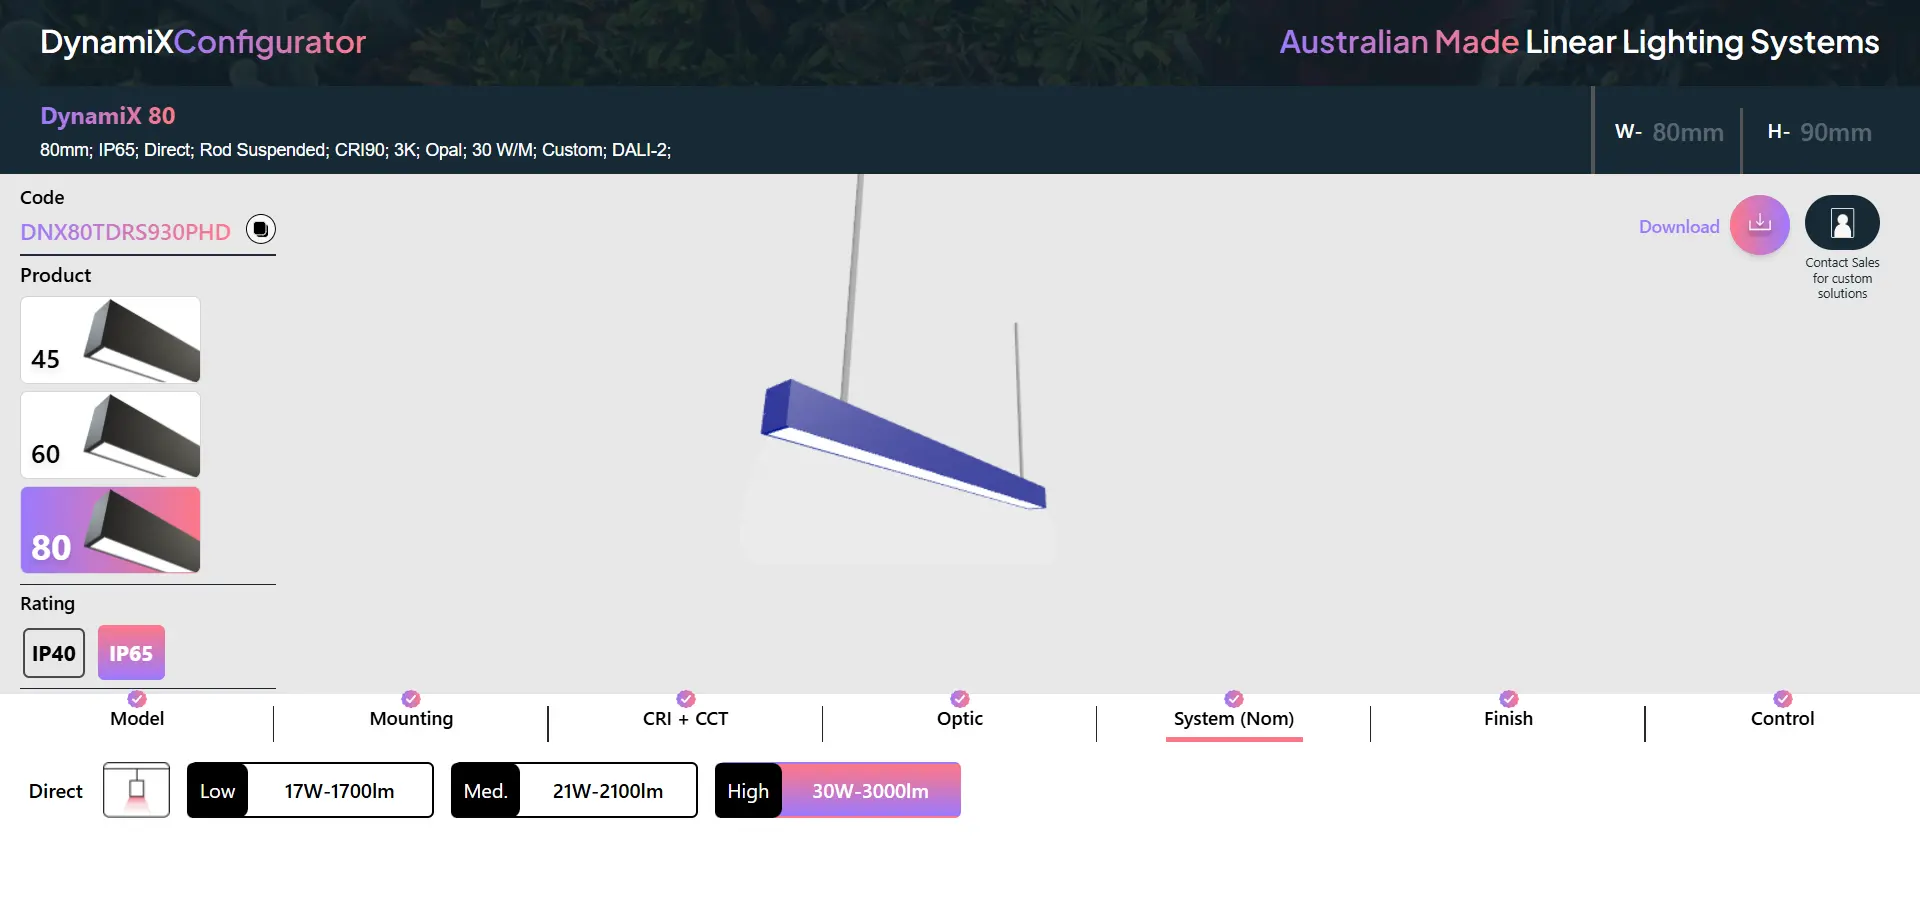Open the Model tab
1920x915 pixels.
point(137,718)
